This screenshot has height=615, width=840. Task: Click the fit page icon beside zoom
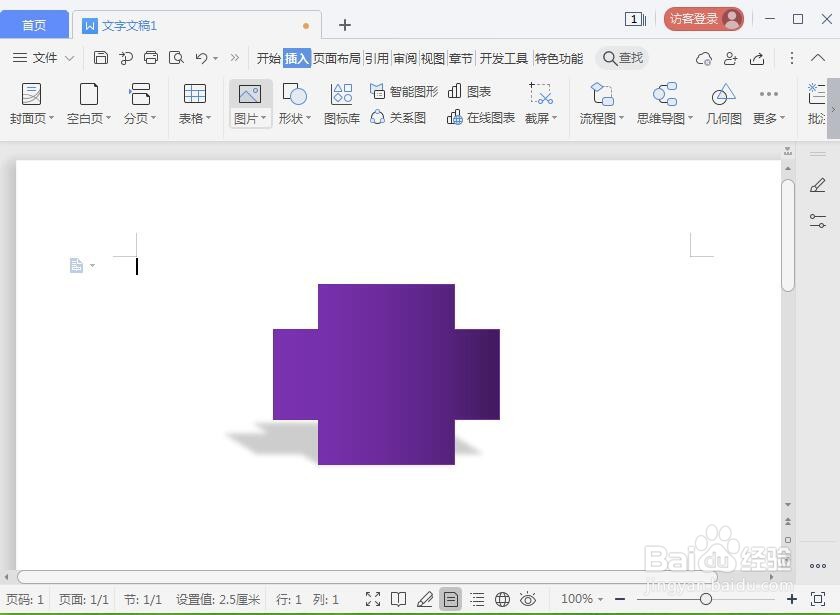818,599
